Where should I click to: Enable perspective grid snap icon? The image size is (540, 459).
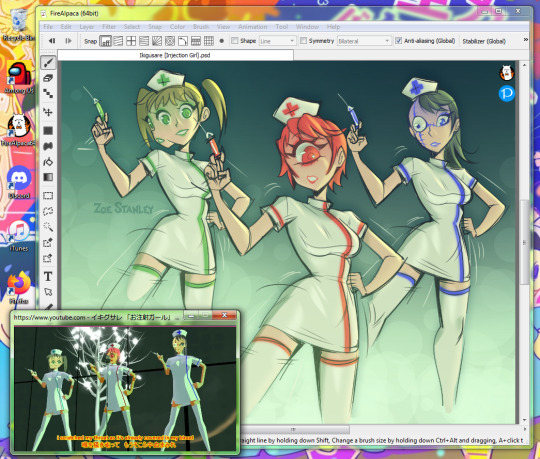click(x=196, y=41)
